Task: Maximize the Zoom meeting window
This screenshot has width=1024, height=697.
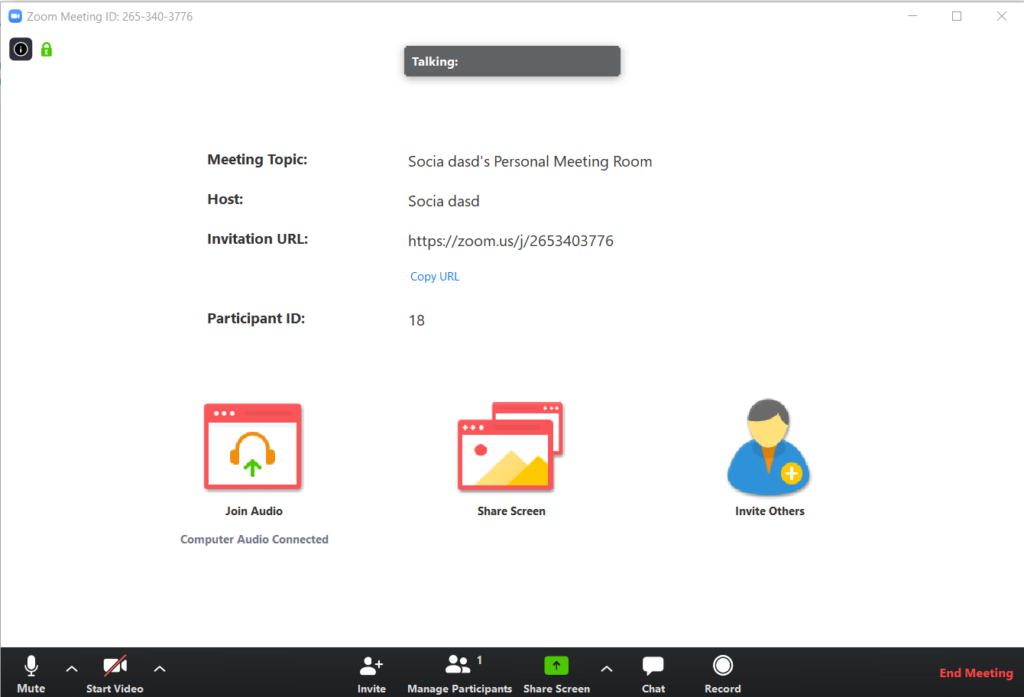Action: click(x=957, y=16)
